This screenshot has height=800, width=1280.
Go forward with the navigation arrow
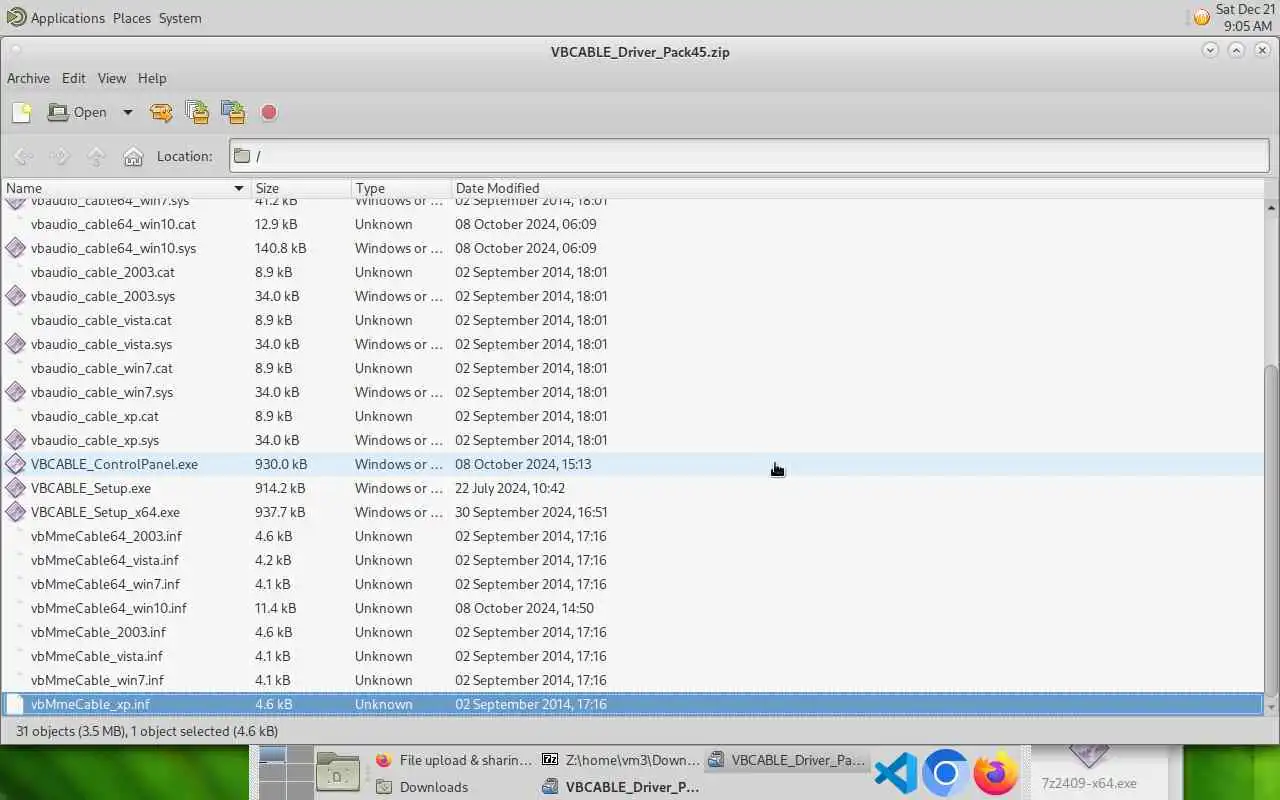60,156
